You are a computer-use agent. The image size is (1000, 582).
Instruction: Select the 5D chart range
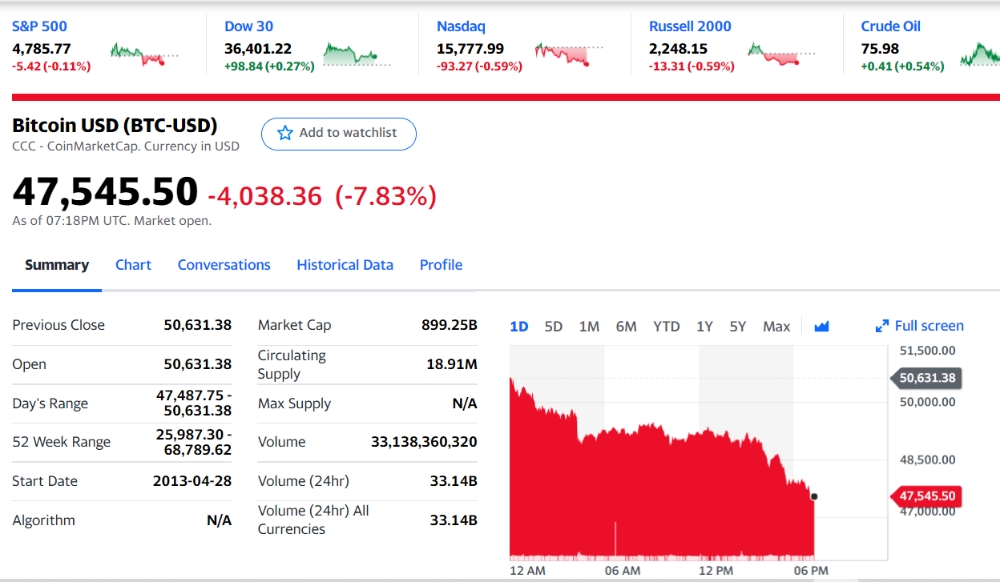[x=554, y=326]
